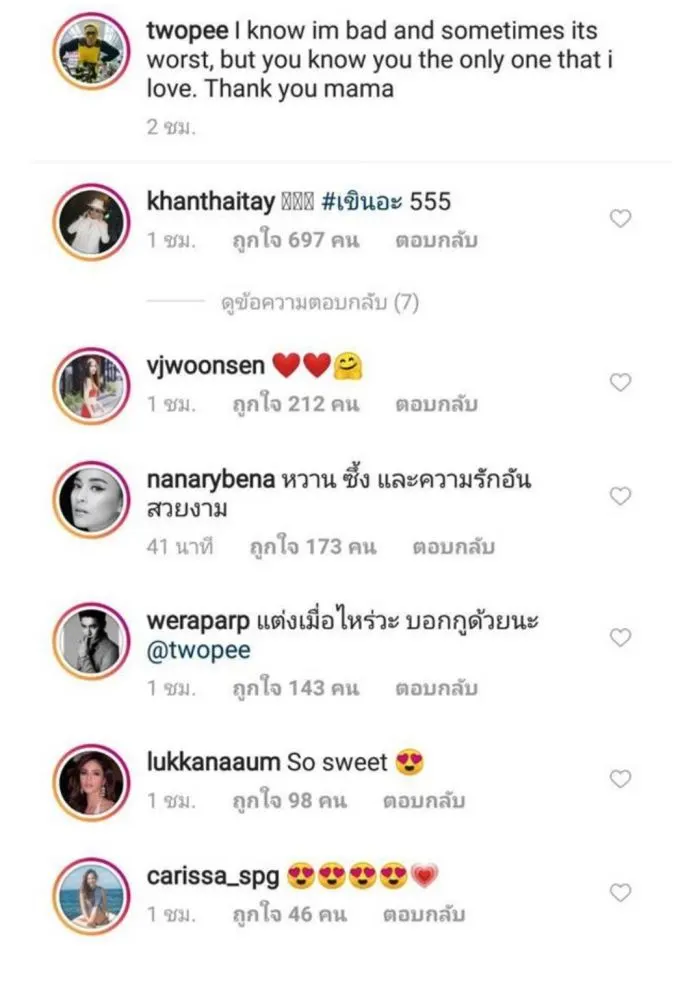Open the @twopee mention link
The image size is (687, 1000).
(198, 651)
